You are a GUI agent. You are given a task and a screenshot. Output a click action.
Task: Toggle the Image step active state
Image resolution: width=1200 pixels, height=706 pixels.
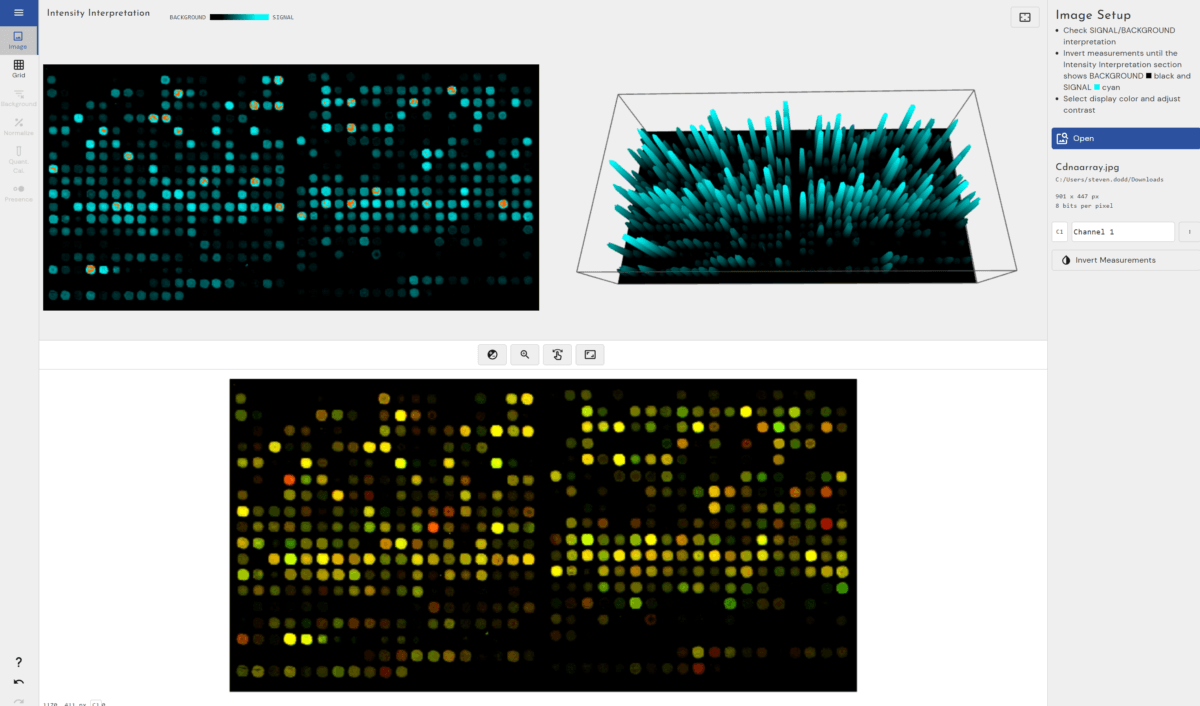[x=18, y=40]
